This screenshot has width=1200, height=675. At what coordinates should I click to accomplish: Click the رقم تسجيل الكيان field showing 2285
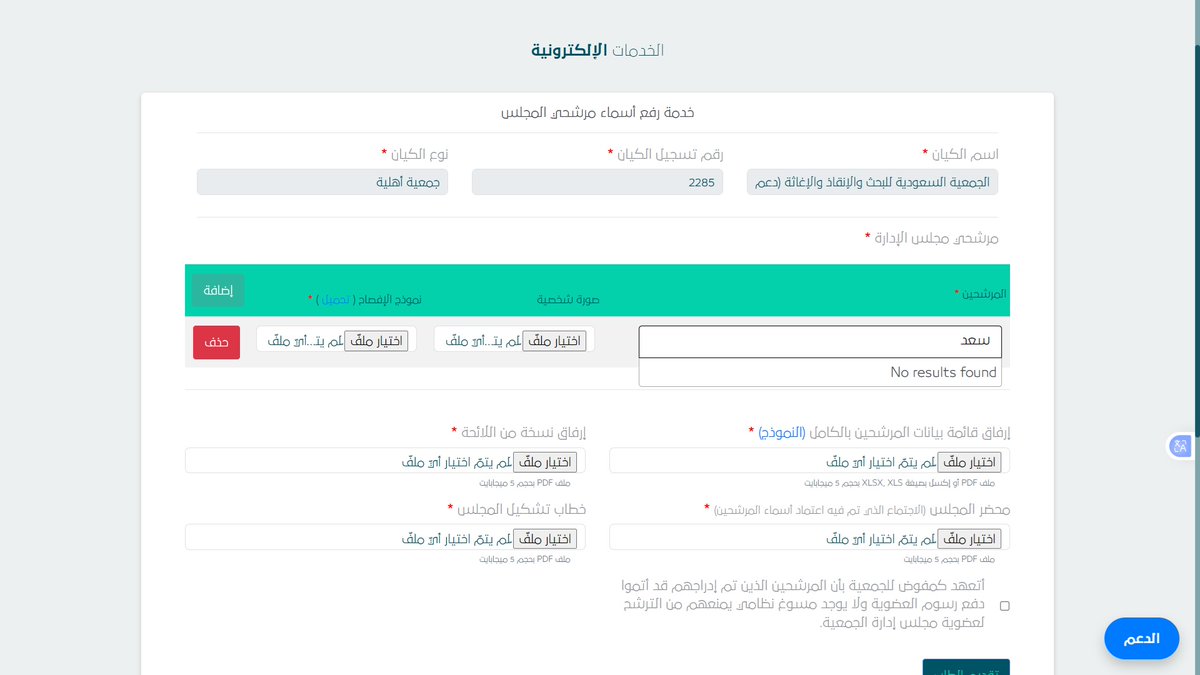pyautogui.click(x=596, y=182)
